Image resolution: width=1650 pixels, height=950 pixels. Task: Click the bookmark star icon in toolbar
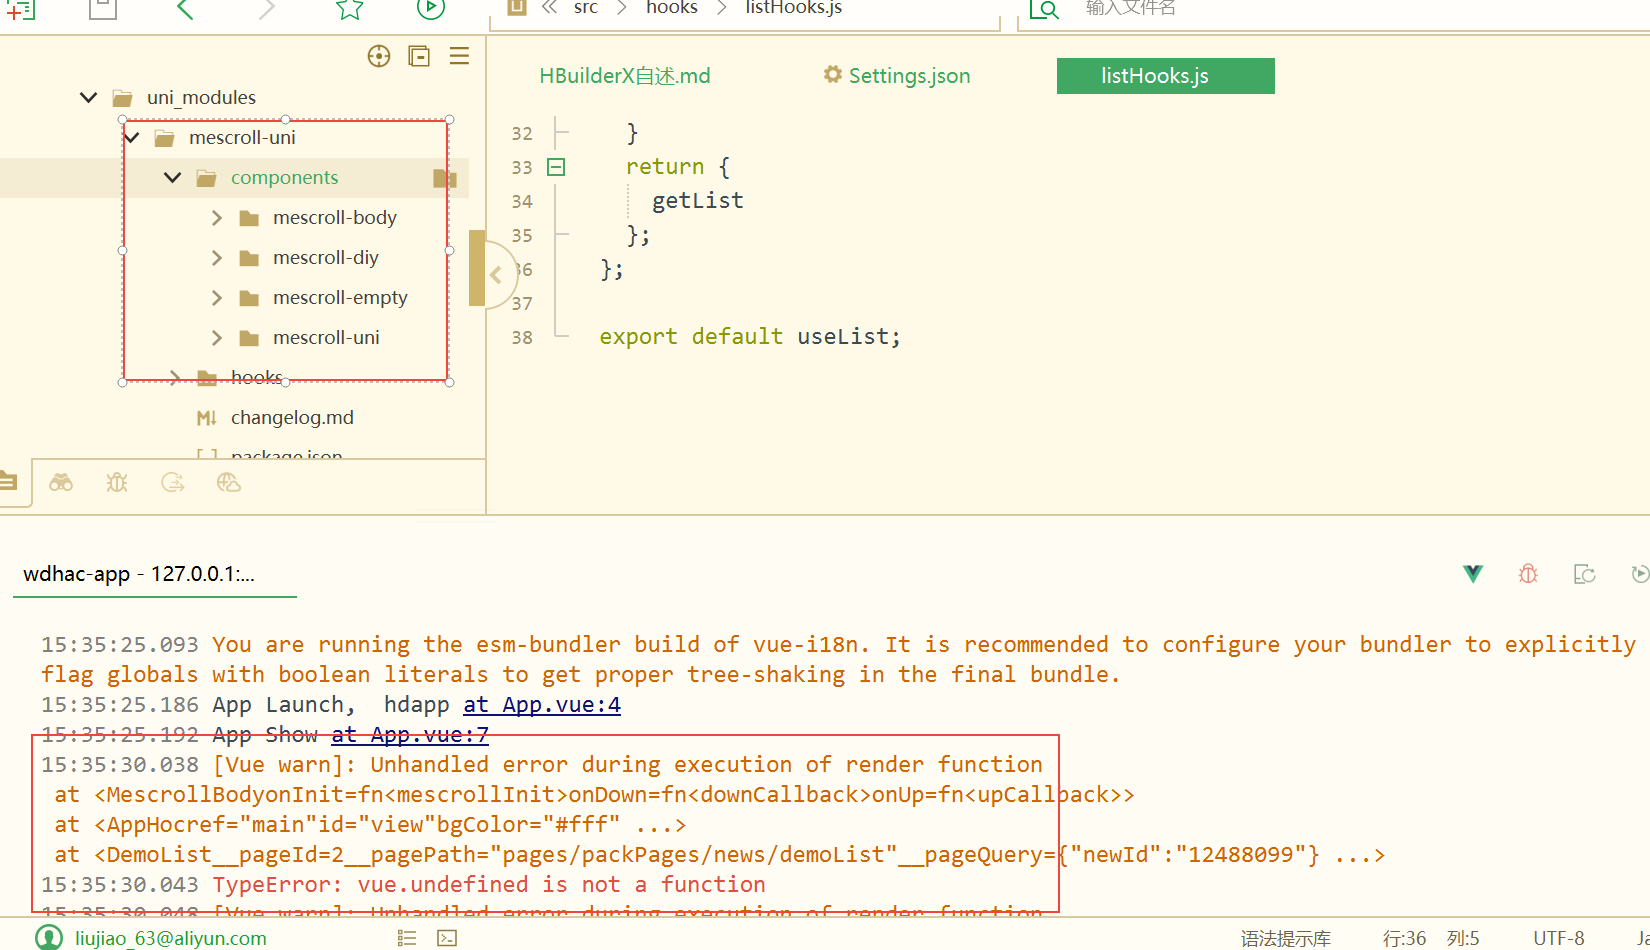pos(349,9)
